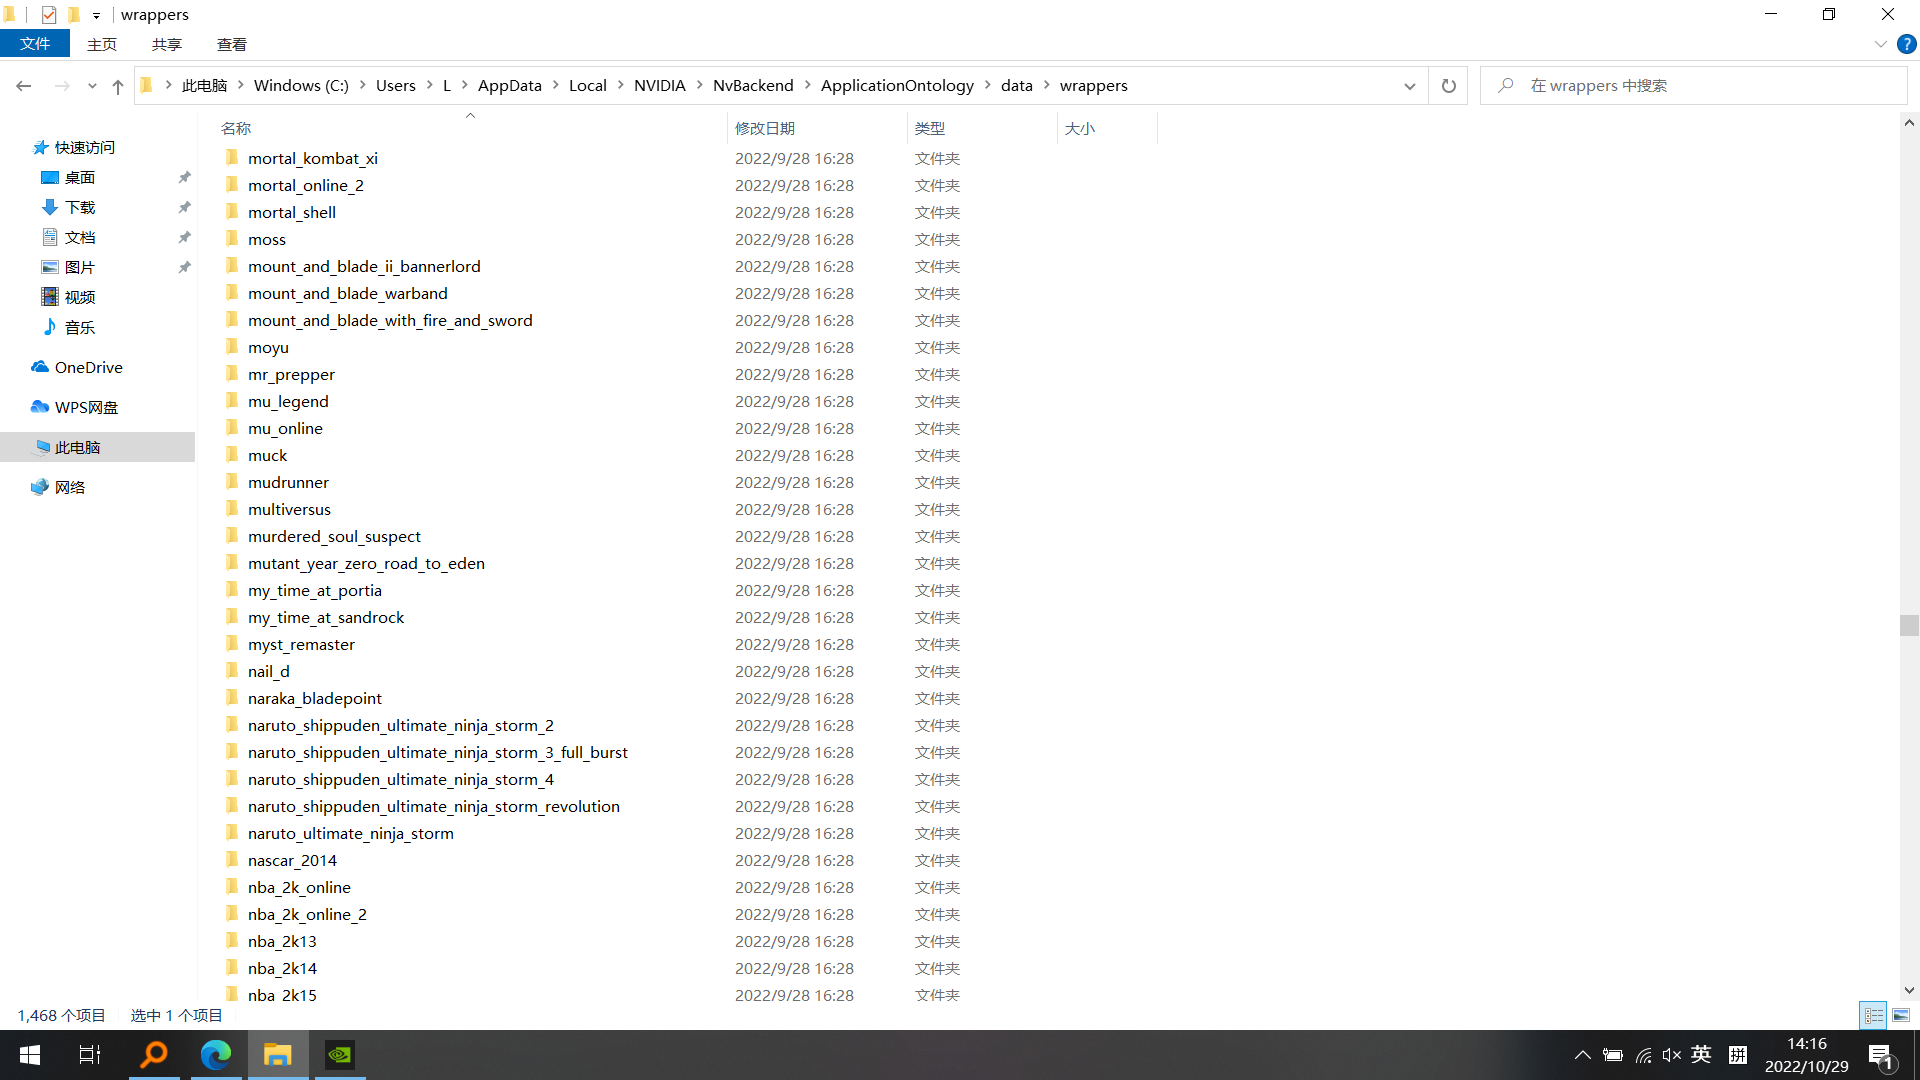Screen dimensions: 1920x1080
Task: Open network status tray icon
Action: (1643, 1055)
